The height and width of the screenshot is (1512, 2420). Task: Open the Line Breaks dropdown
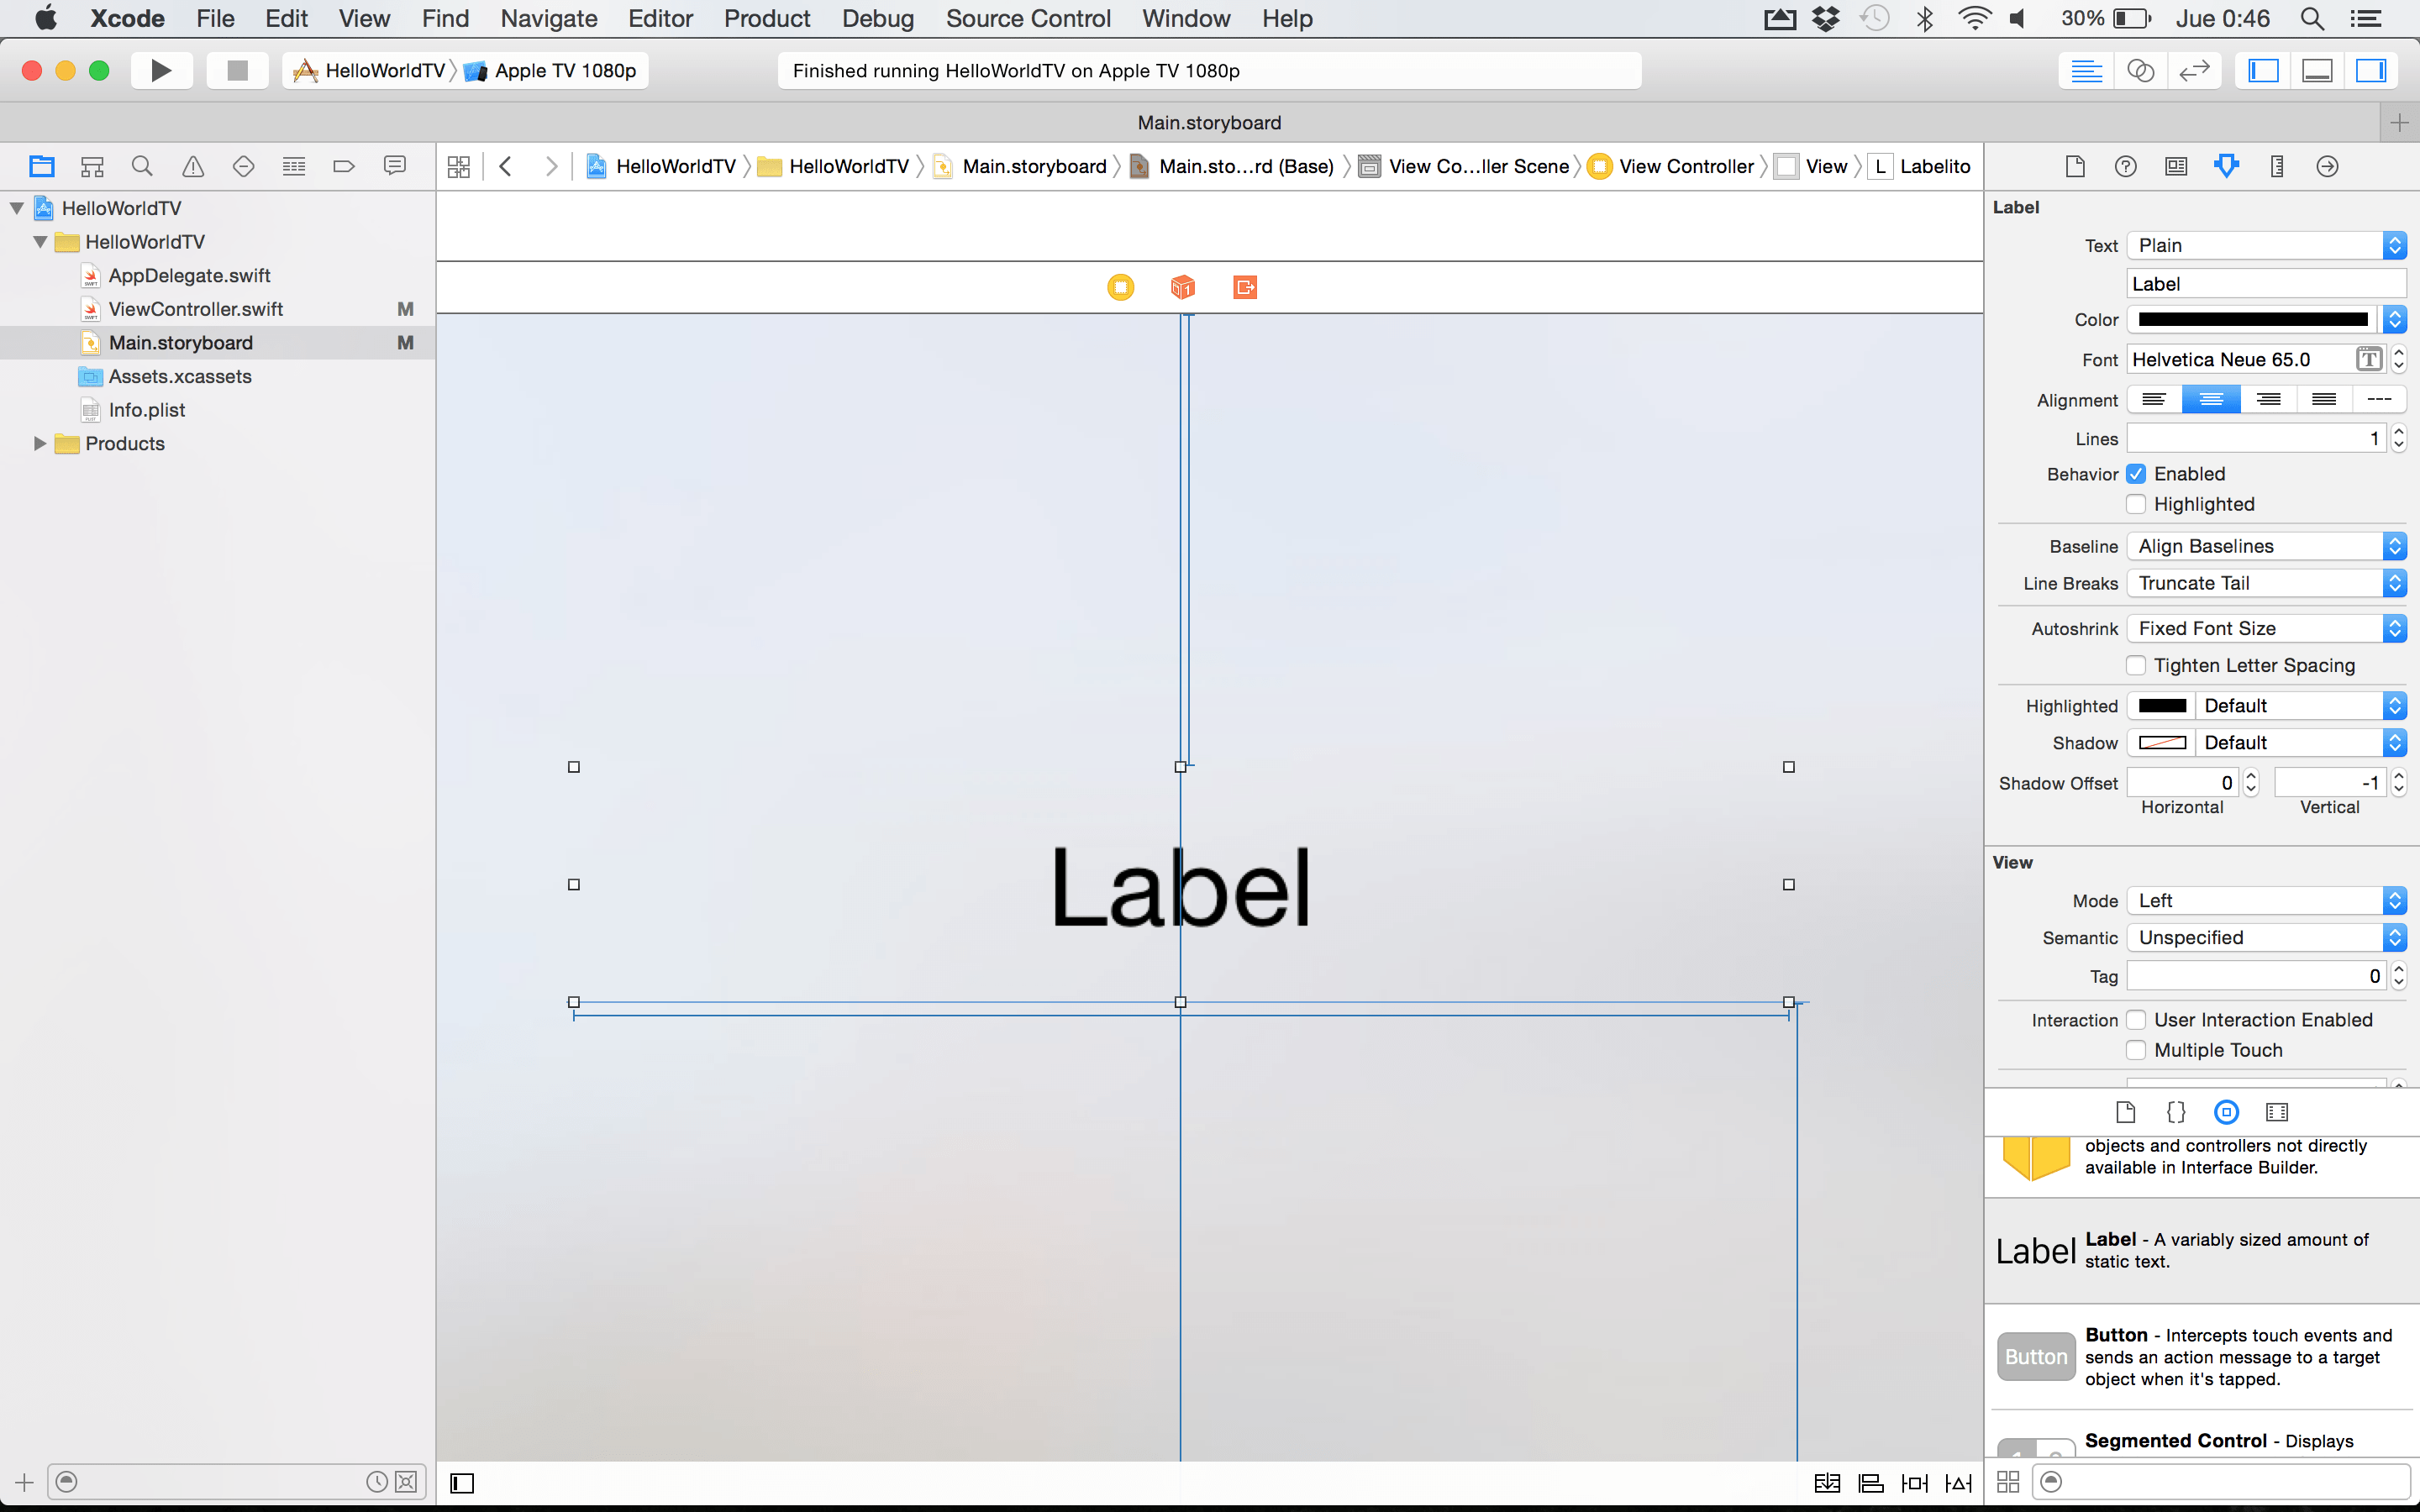pyautogui.click(x=2265, y=583)
